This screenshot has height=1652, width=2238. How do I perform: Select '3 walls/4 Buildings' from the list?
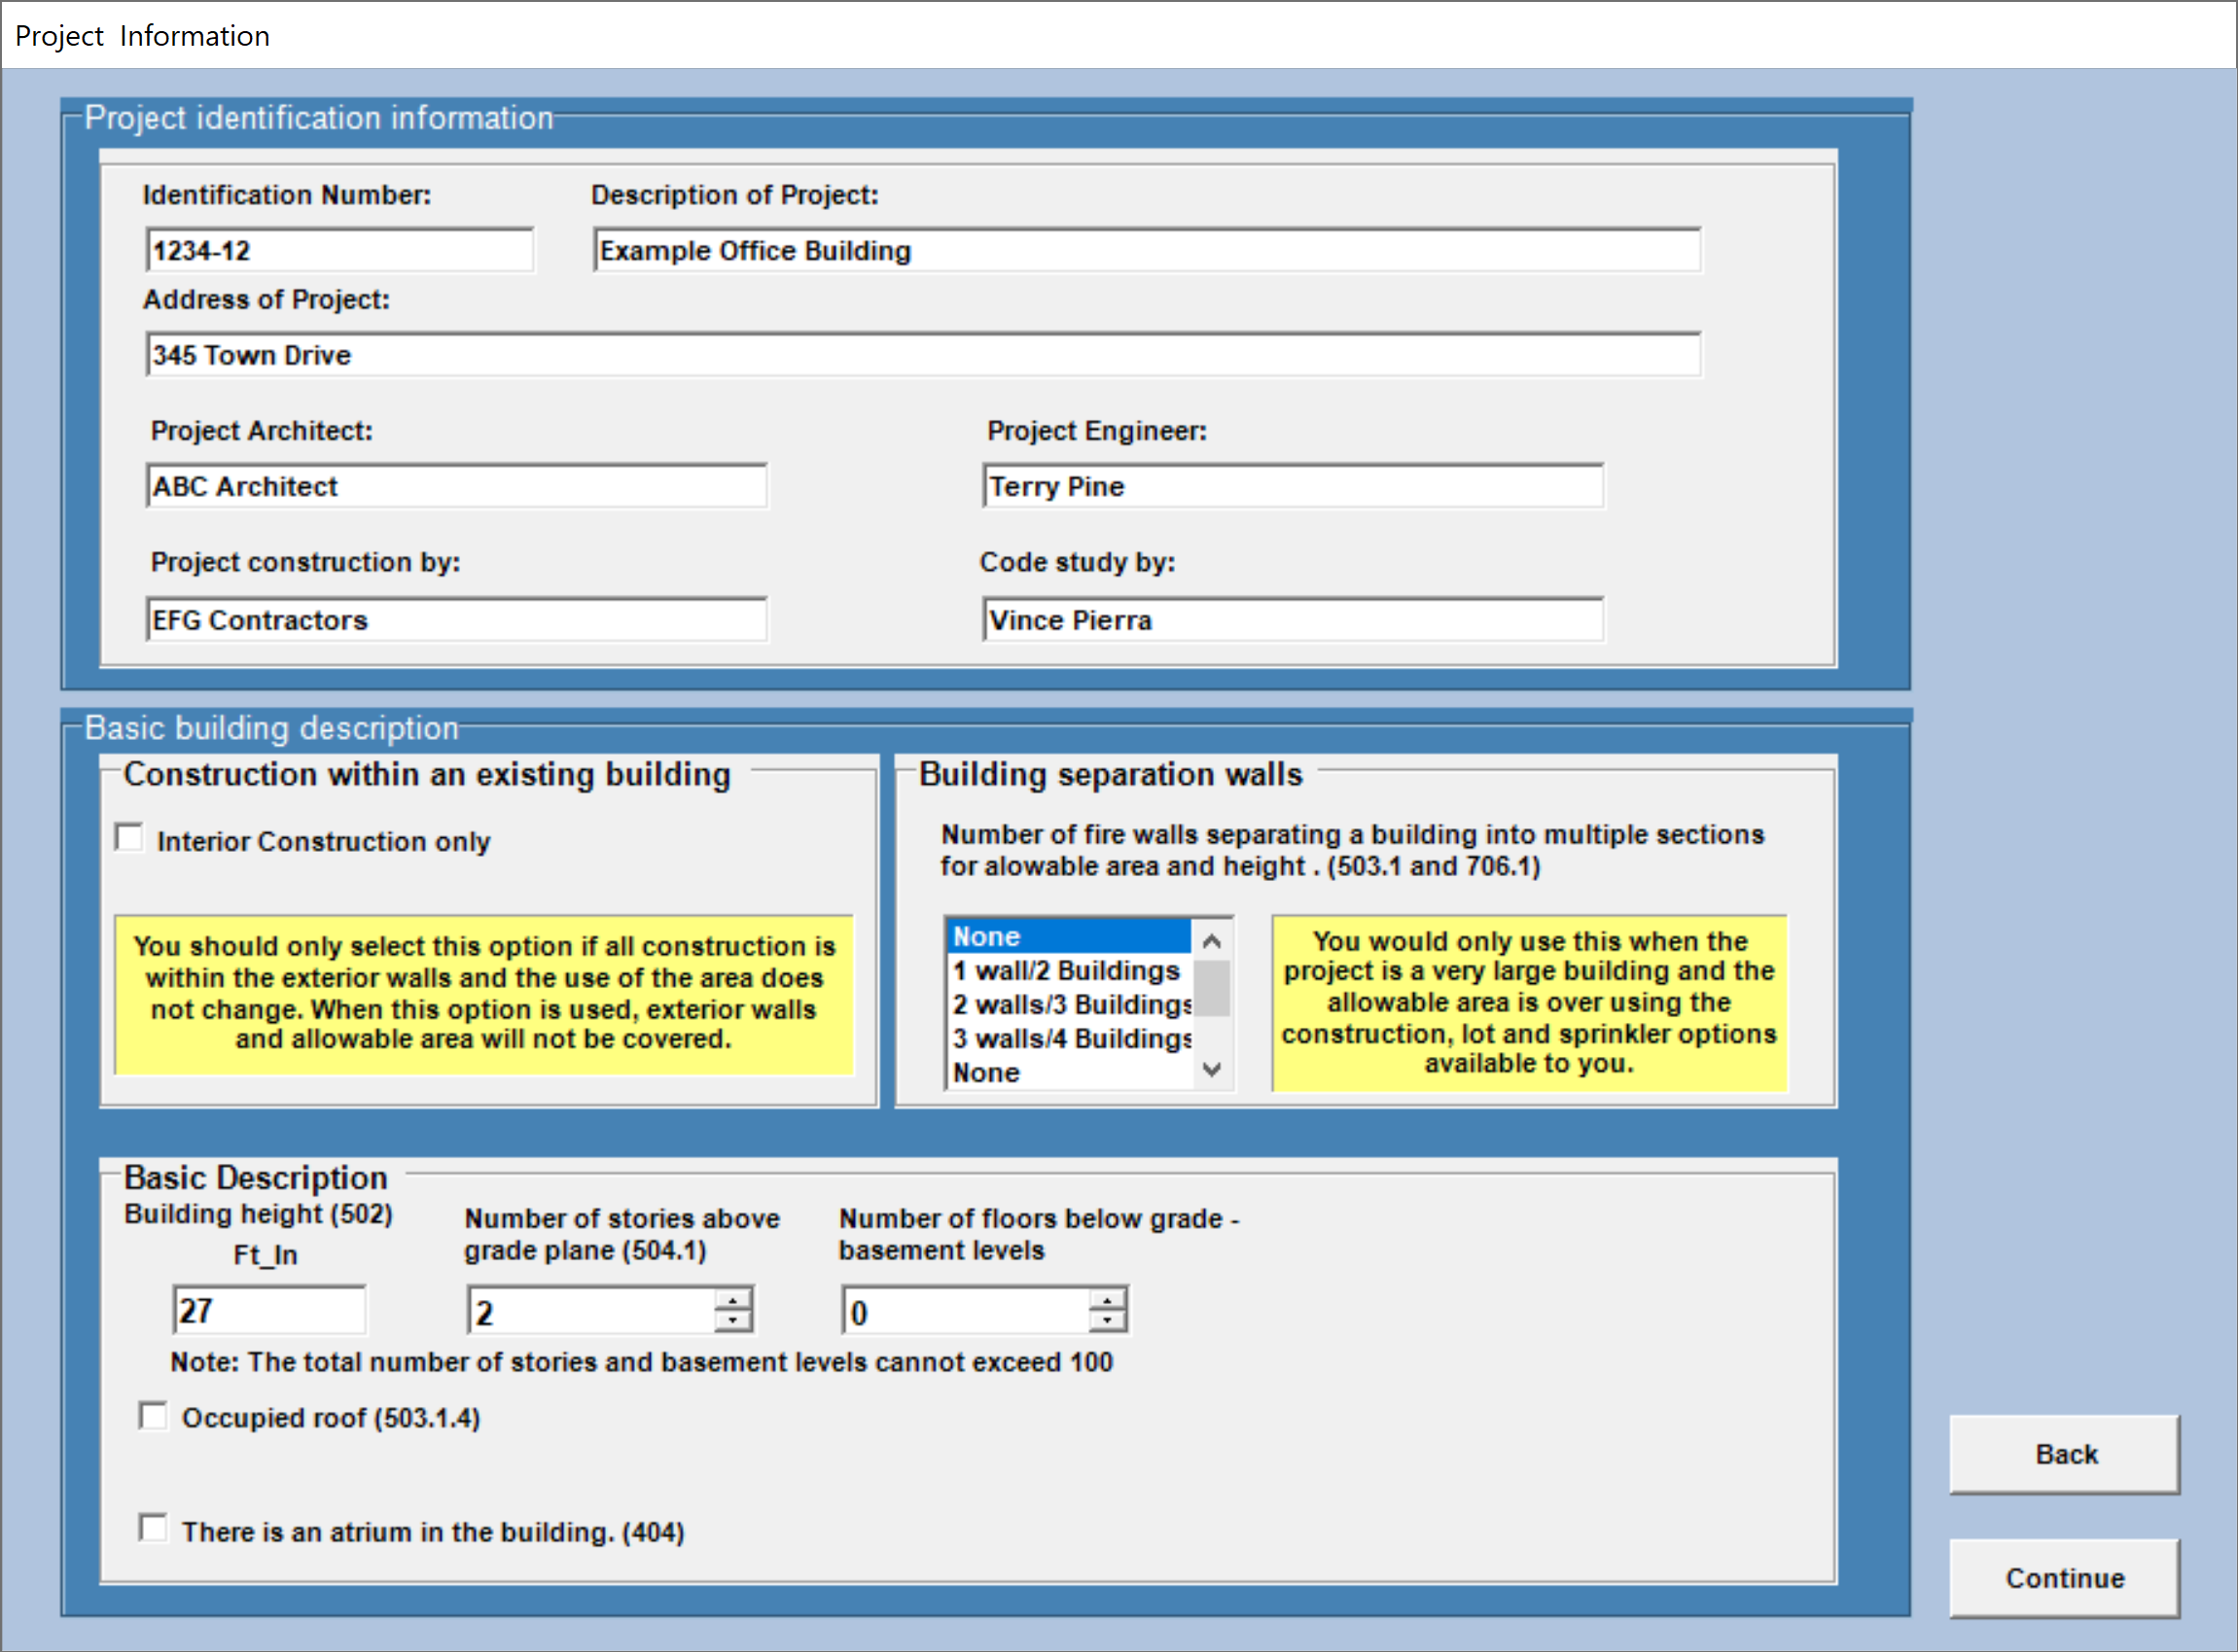pyautogui.click(x=1060, y=1037)
